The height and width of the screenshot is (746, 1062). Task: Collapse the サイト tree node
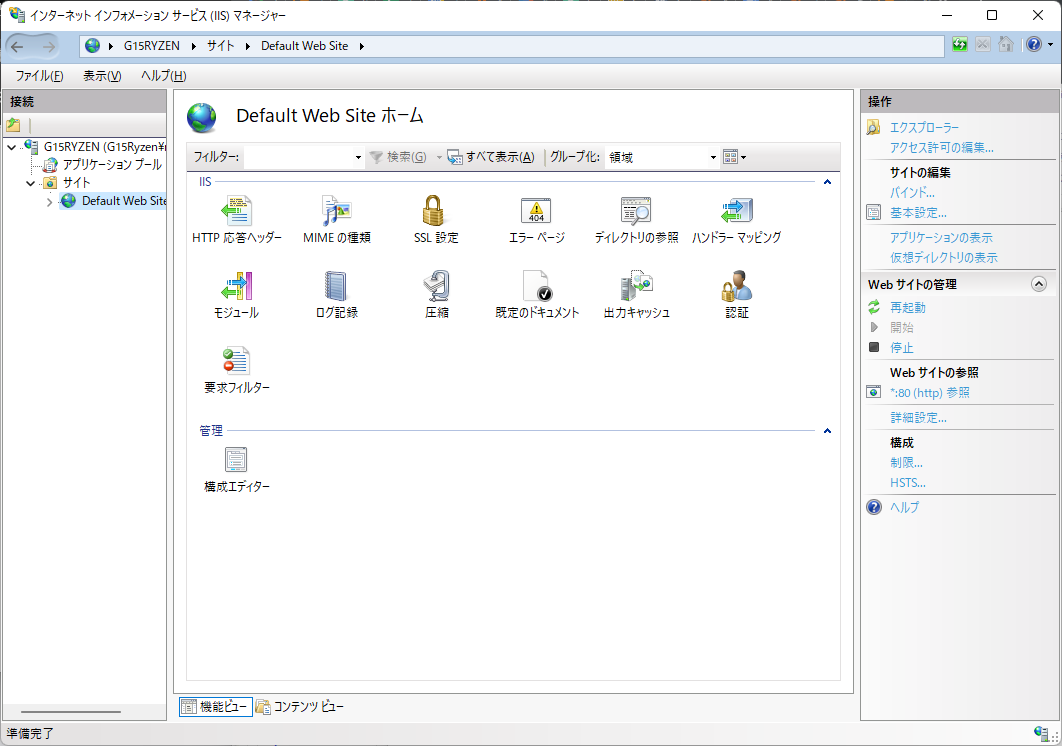[x=30, y=183]
